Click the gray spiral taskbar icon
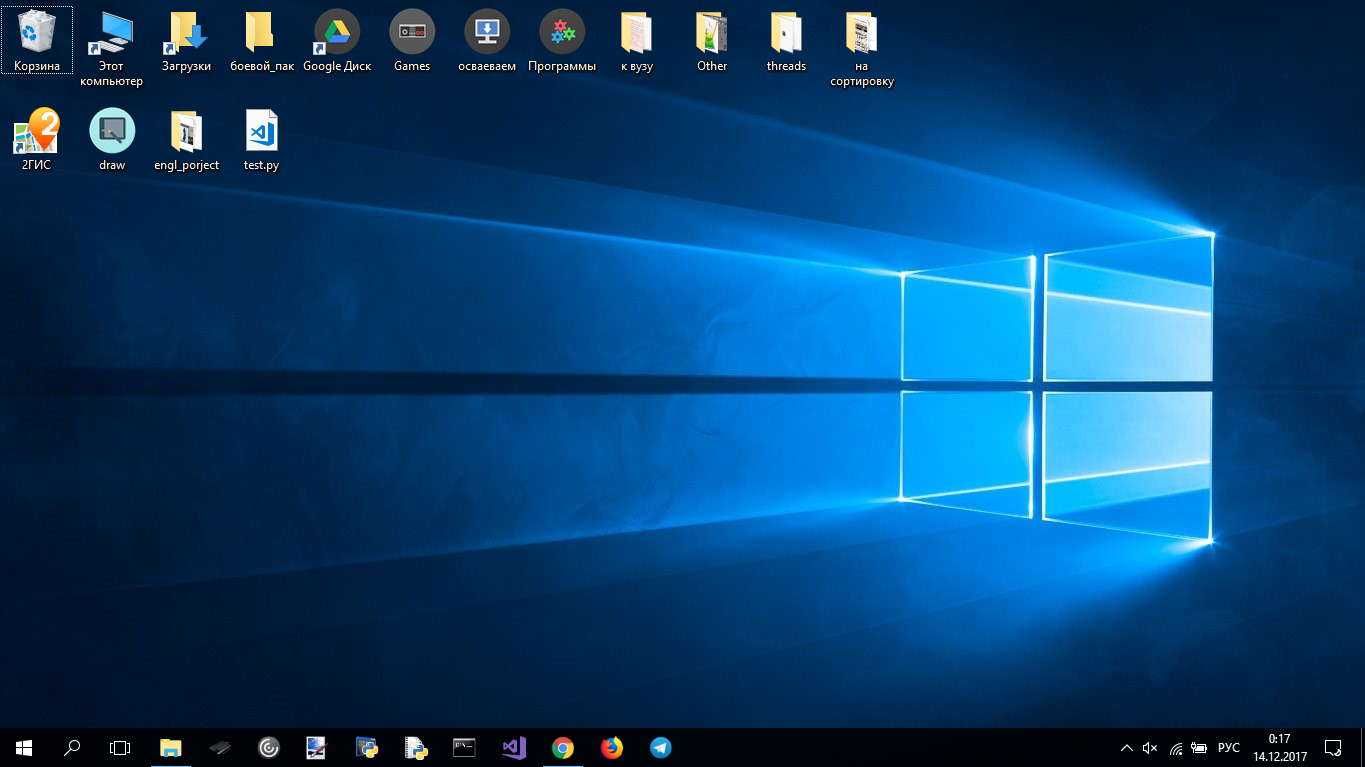The image size is (1365, 767). click(269, 747)
